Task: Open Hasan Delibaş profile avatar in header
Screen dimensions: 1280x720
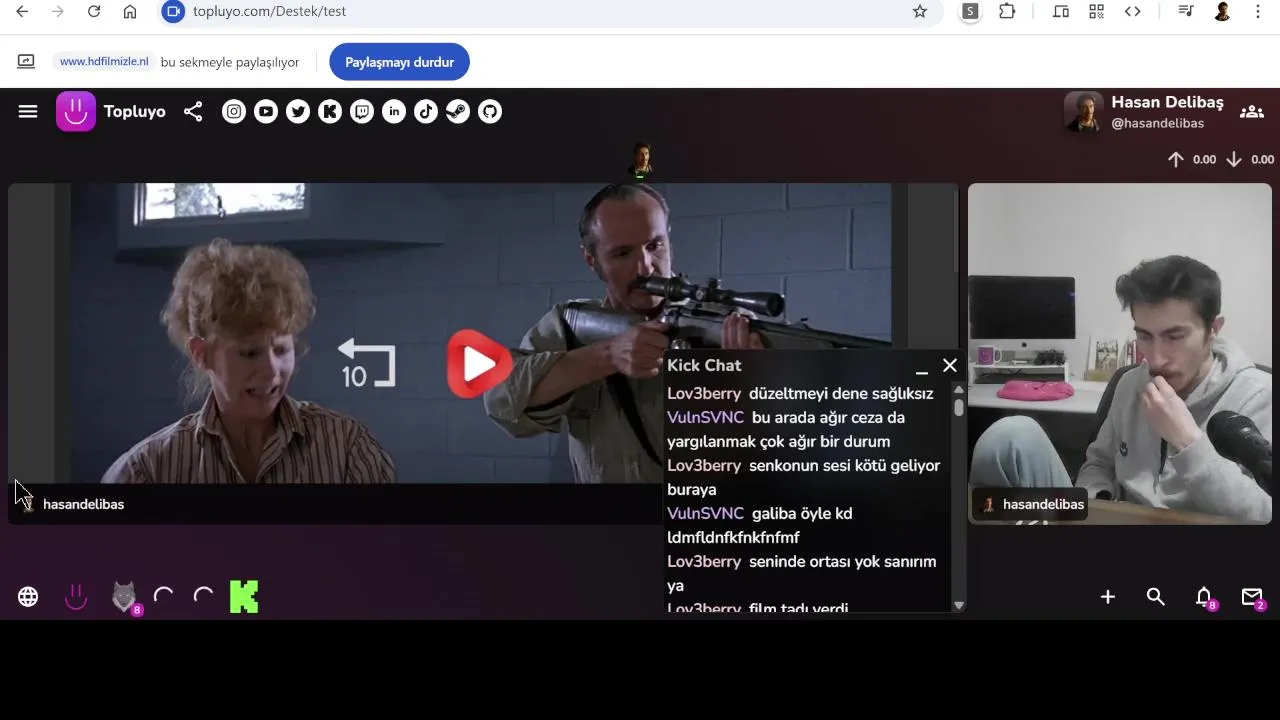Action: 1084,112
